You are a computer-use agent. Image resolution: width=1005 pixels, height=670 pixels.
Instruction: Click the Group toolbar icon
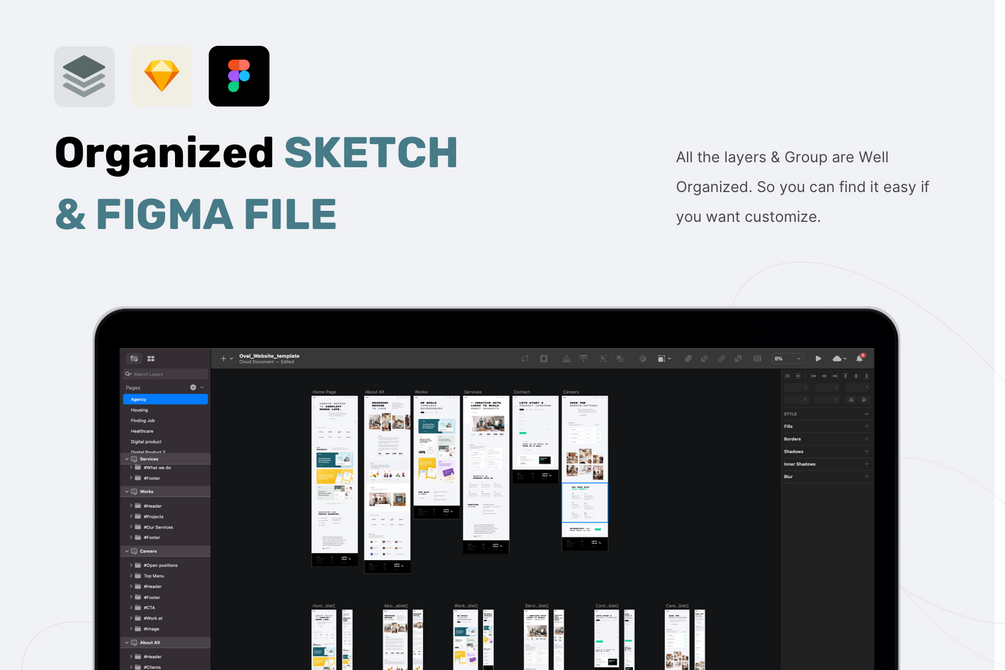click(603, 358)
